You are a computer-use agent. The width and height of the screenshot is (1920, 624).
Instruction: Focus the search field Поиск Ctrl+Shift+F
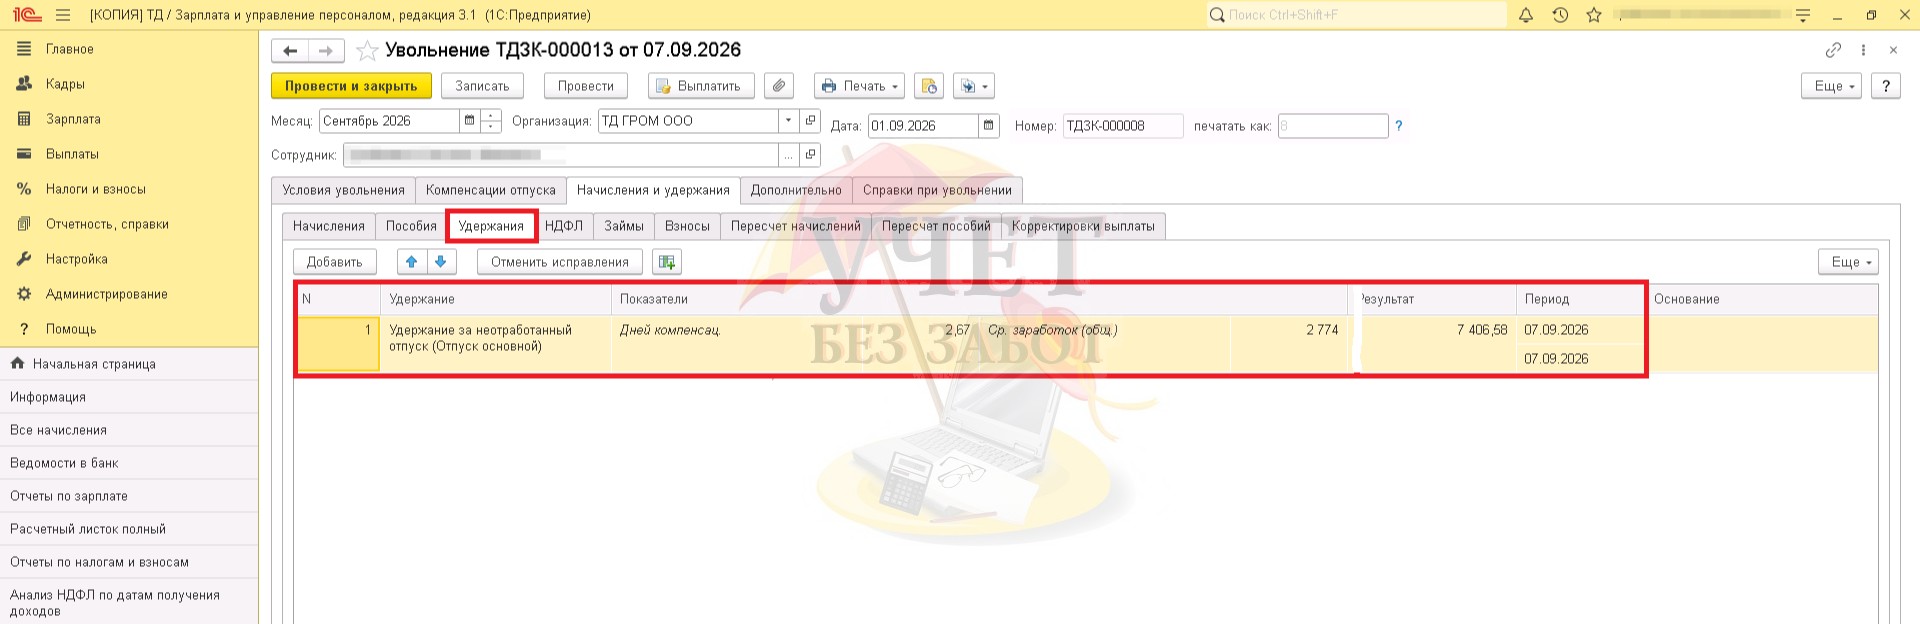[1356, 15]
